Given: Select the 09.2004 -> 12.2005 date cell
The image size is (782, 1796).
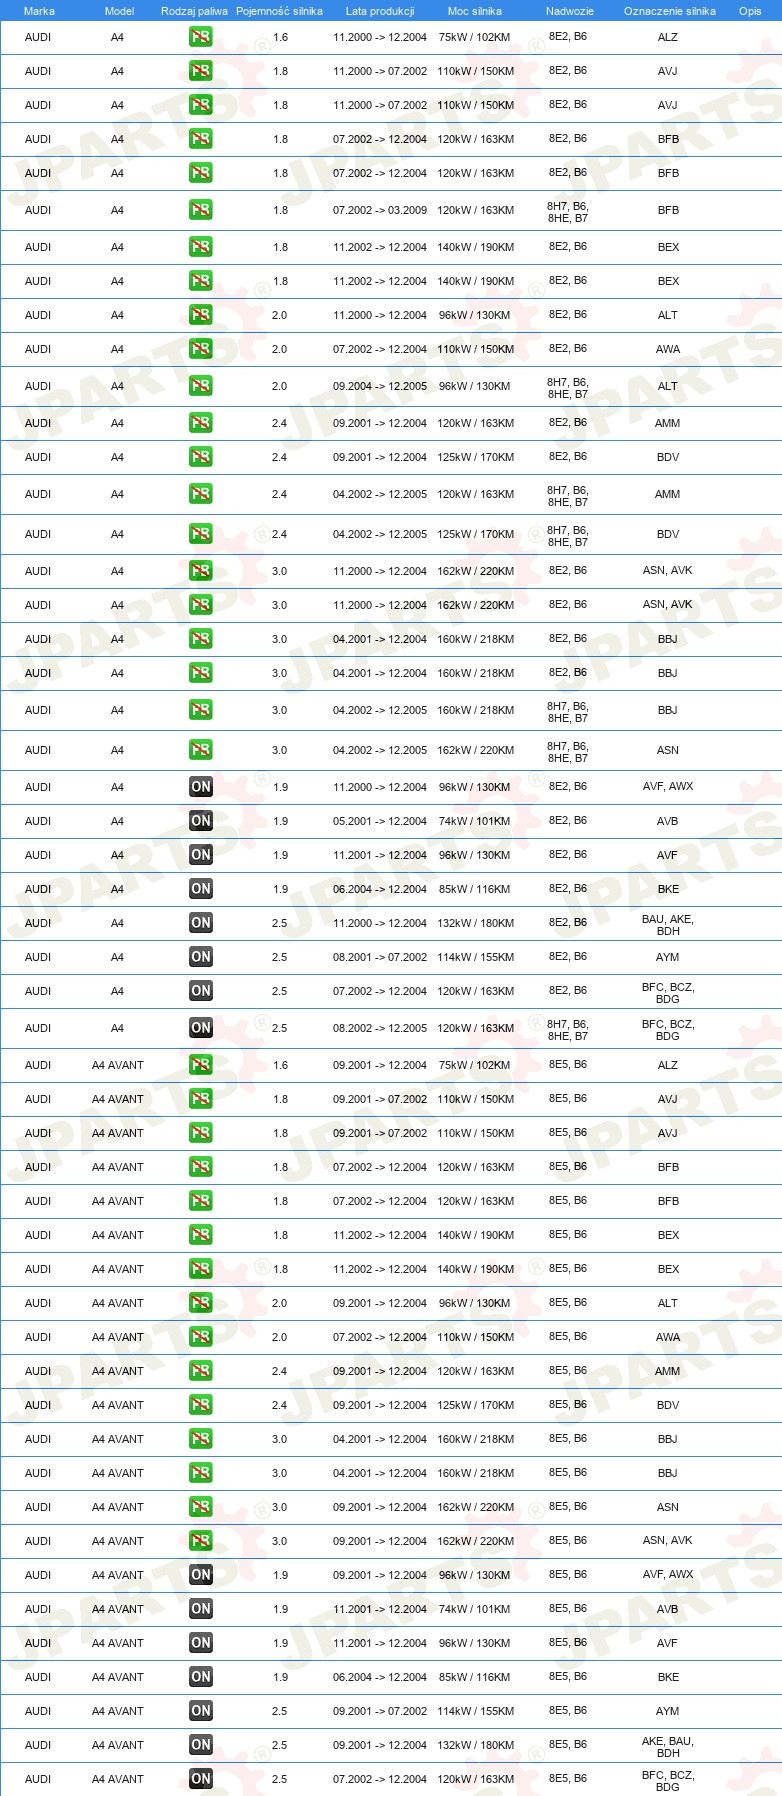Looking at the screenshot, I should (x=380, y=386).
